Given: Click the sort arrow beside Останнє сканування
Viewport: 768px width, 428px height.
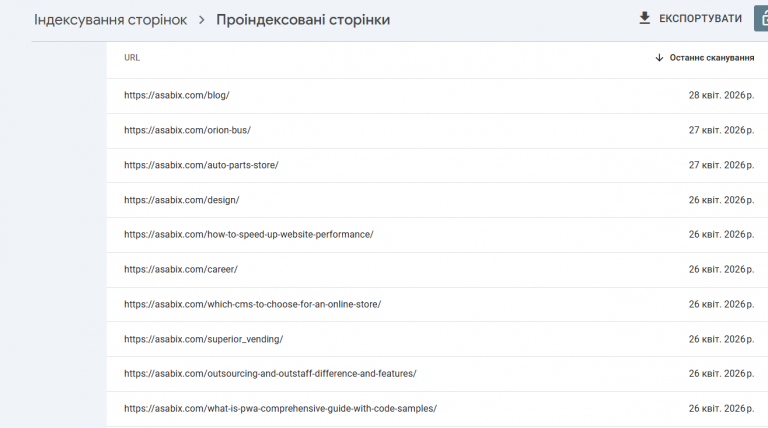Looking at the screenshot, I should tap(659, 58).
